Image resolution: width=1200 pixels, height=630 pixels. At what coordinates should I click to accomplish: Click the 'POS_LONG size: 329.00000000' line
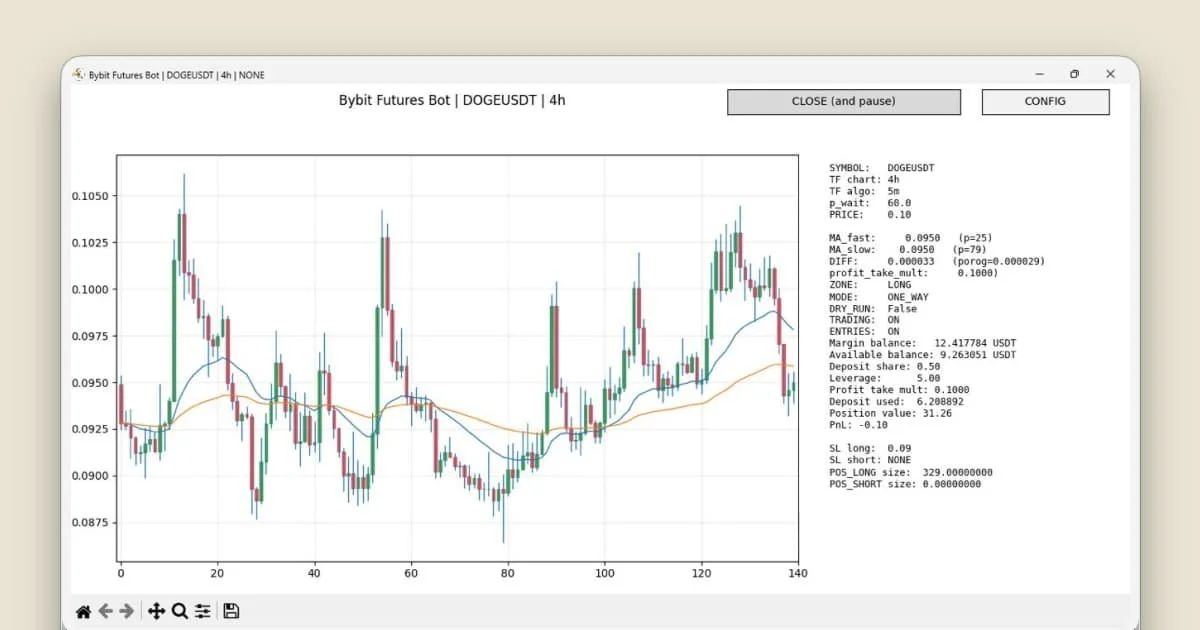coord(911,472)
